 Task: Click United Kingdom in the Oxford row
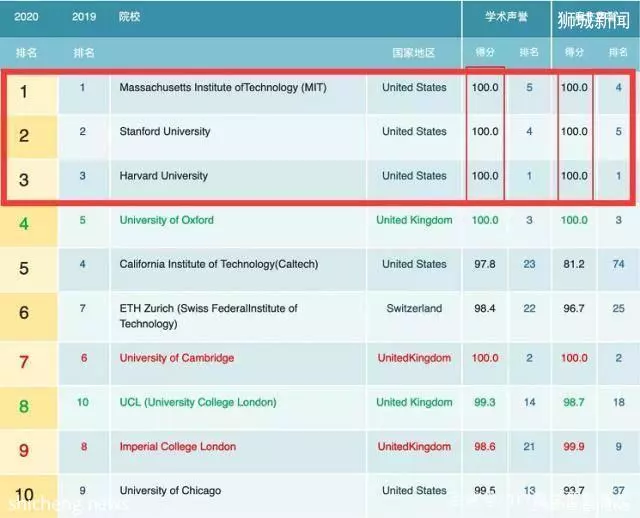click(414, 220)
